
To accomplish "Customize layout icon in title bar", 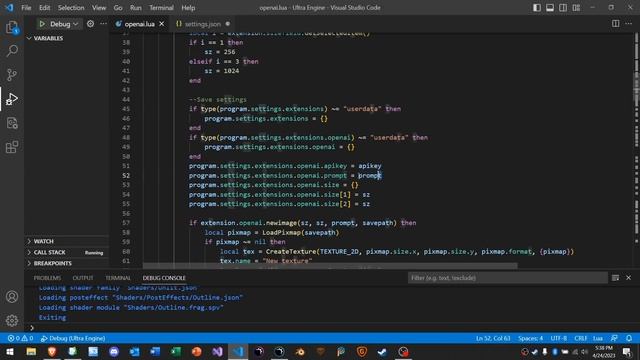I will 576,8.
